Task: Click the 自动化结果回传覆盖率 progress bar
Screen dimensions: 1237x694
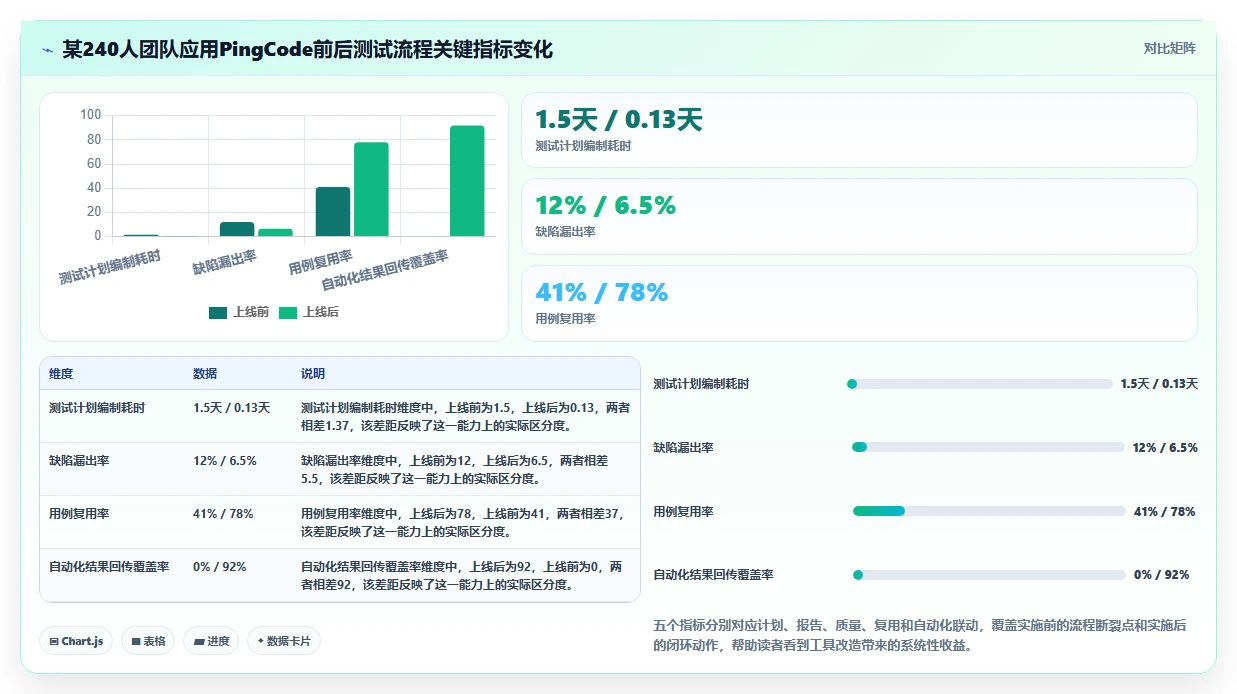Action: click(x=989, y=575)
